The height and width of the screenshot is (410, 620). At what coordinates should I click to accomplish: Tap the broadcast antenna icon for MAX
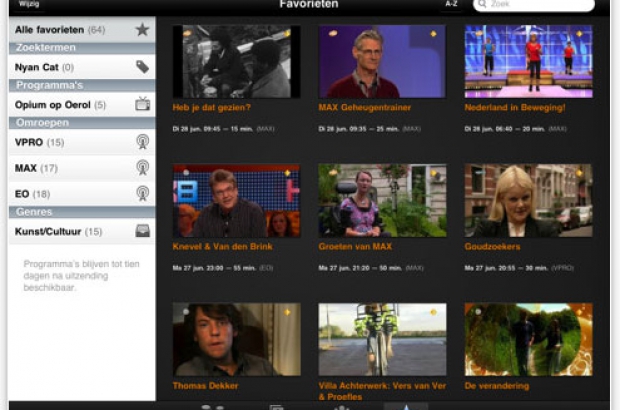pos(142,168)
